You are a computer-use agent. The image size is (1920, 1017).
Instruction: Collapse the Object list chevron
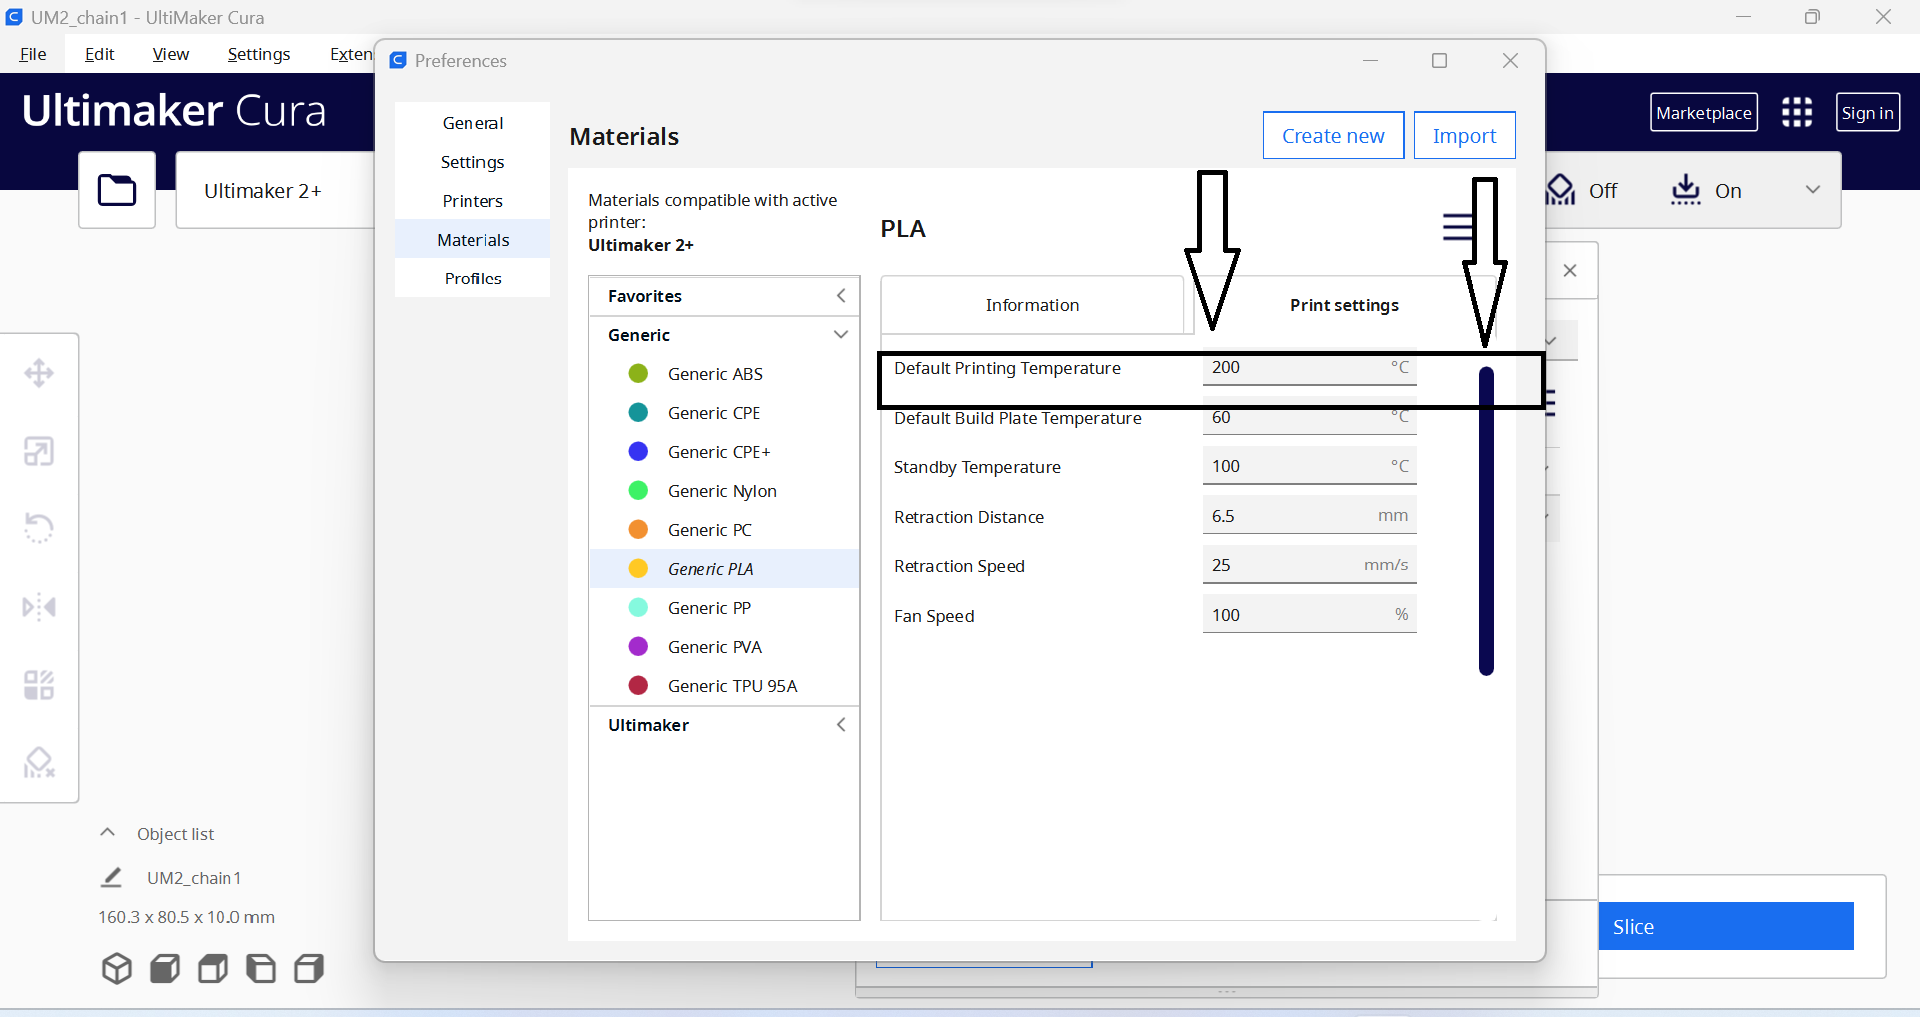pyautogui.click(x=108, y=832)
